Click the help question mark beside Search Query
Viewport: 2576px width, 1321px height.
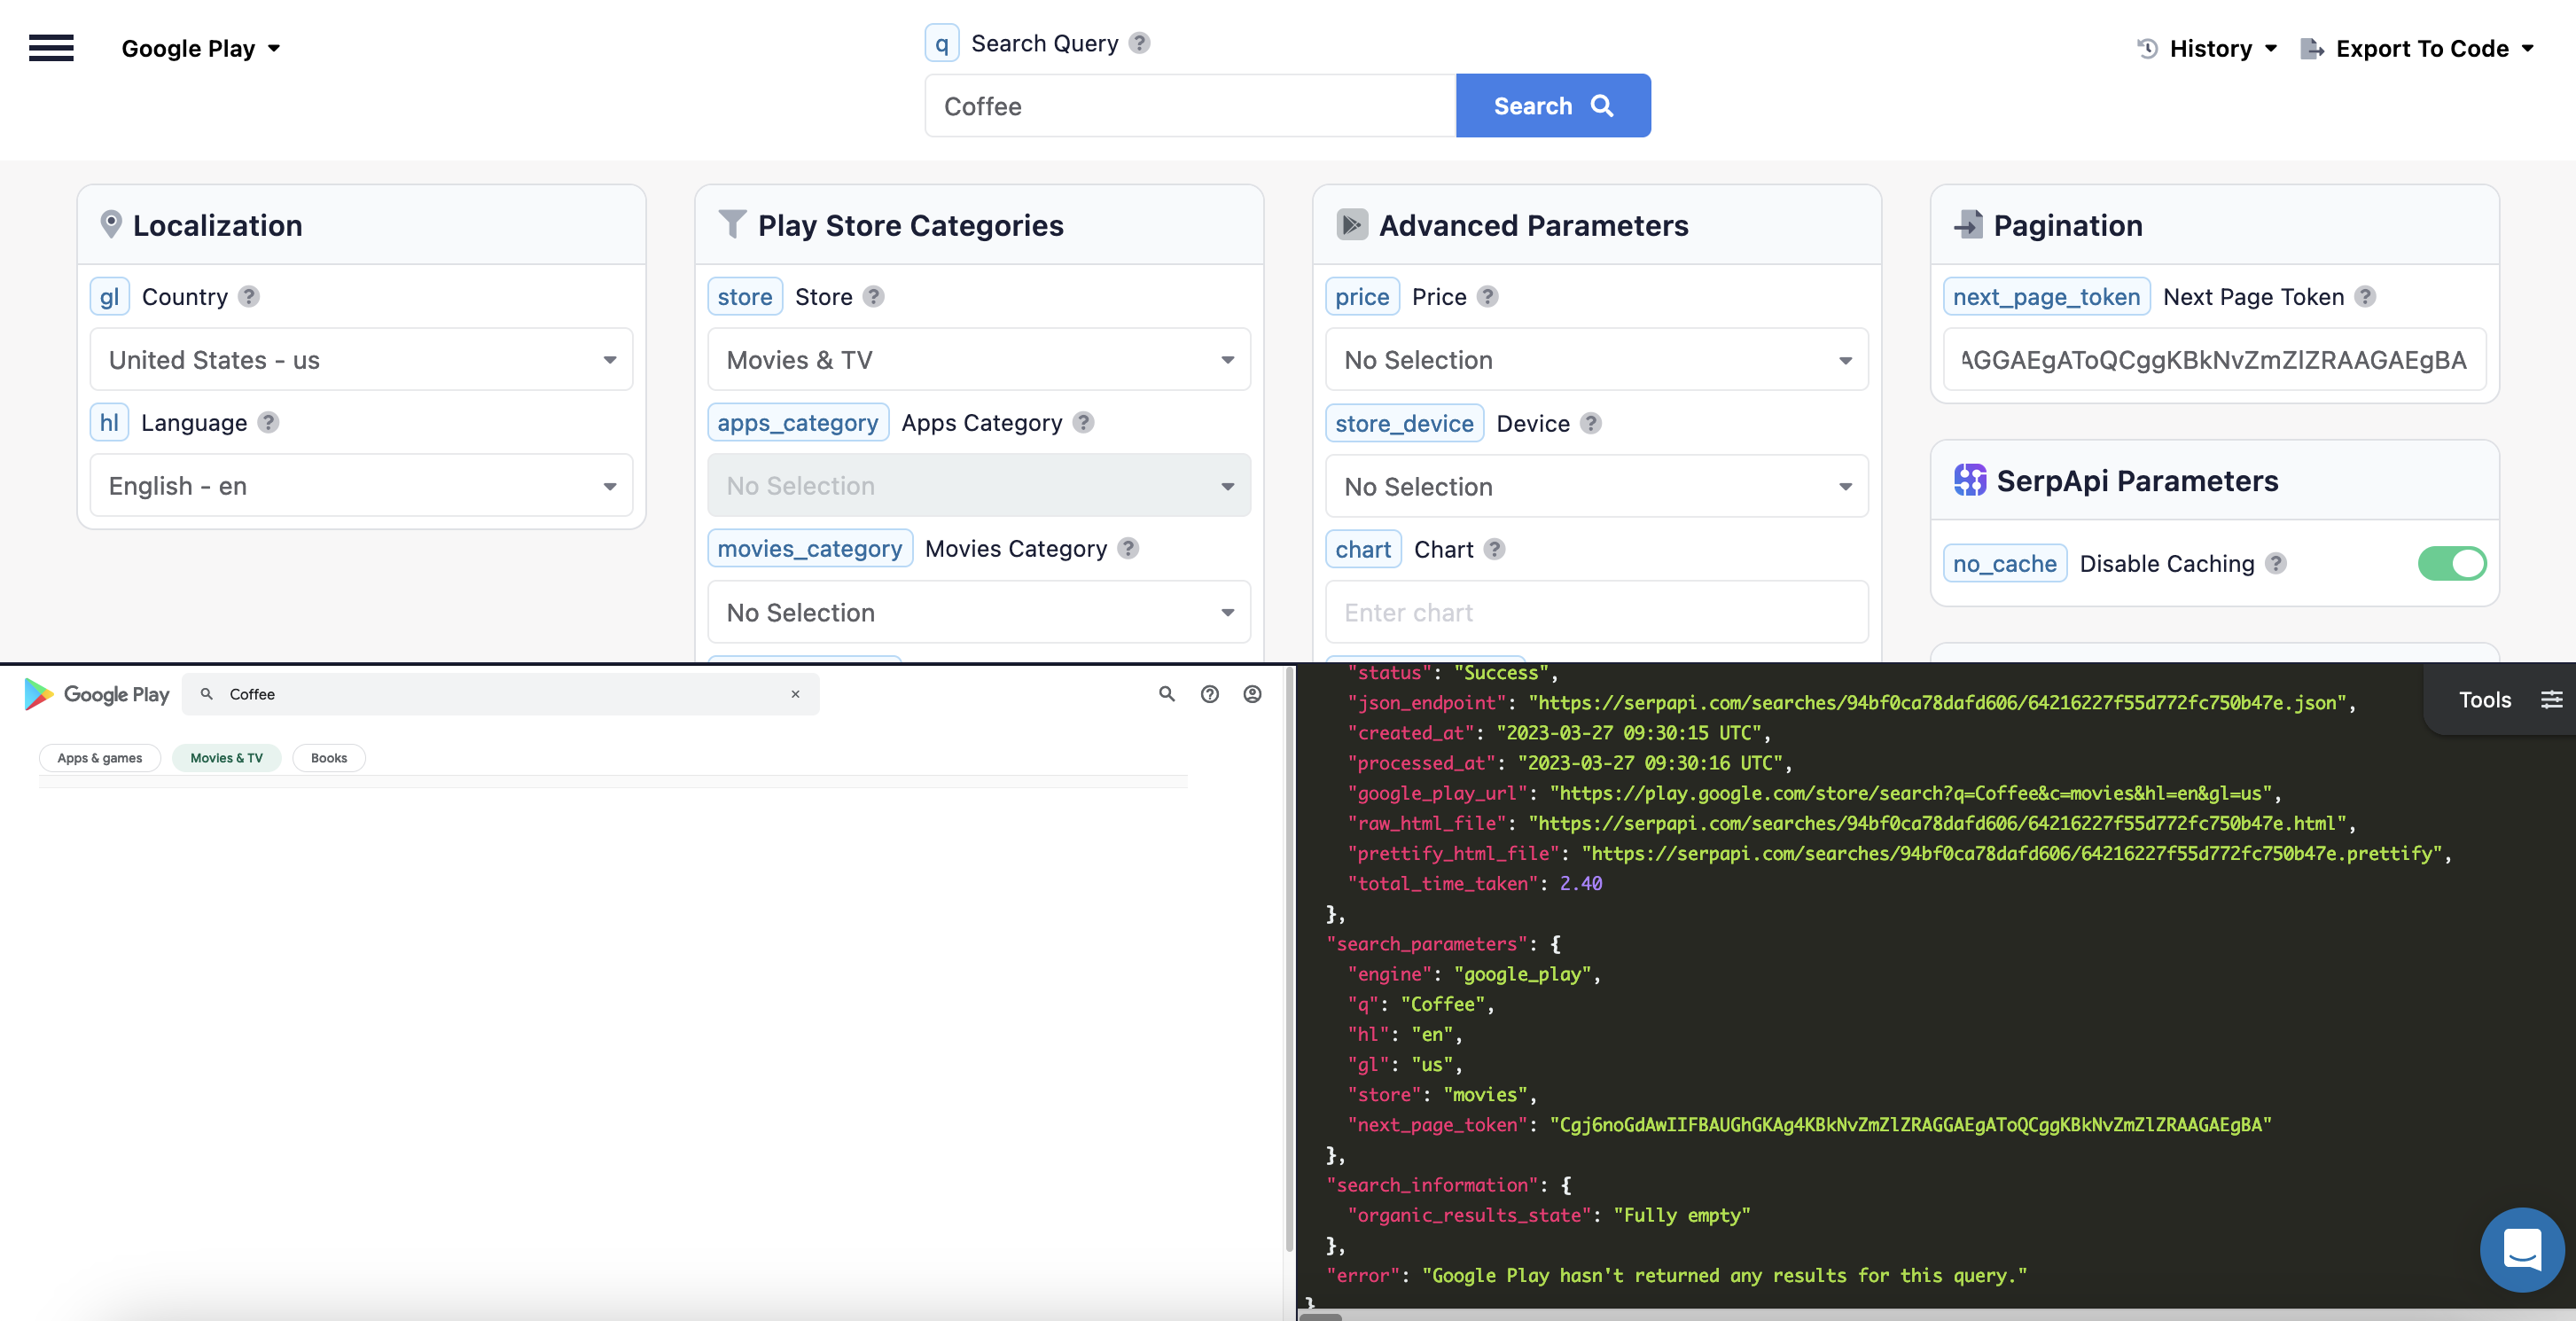(x=1137, y=42)
